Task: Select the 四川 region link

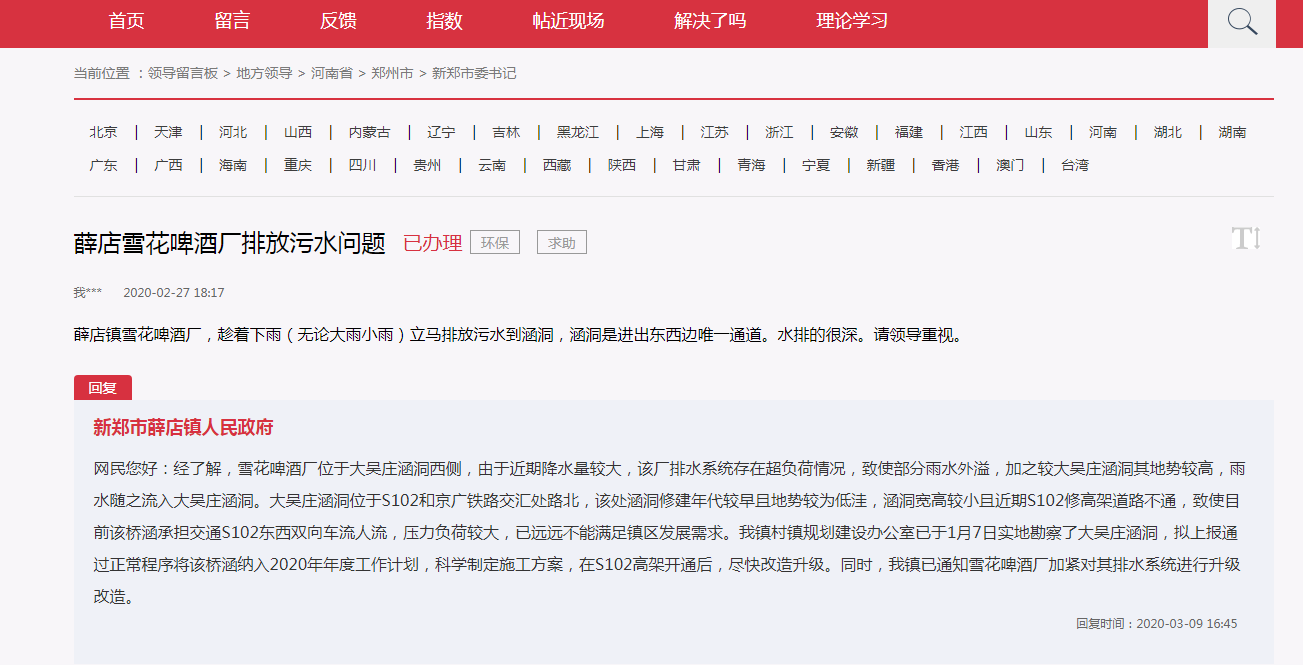Action: click(x=363, y=165)
